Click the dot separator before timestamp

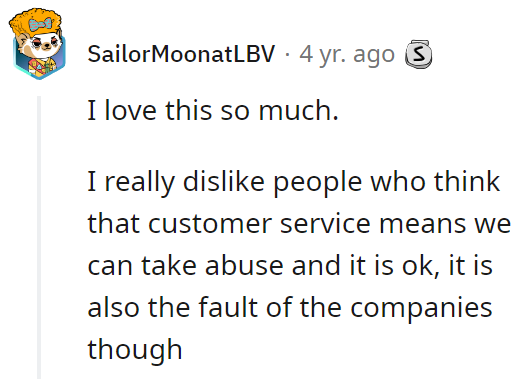(287, 55)
